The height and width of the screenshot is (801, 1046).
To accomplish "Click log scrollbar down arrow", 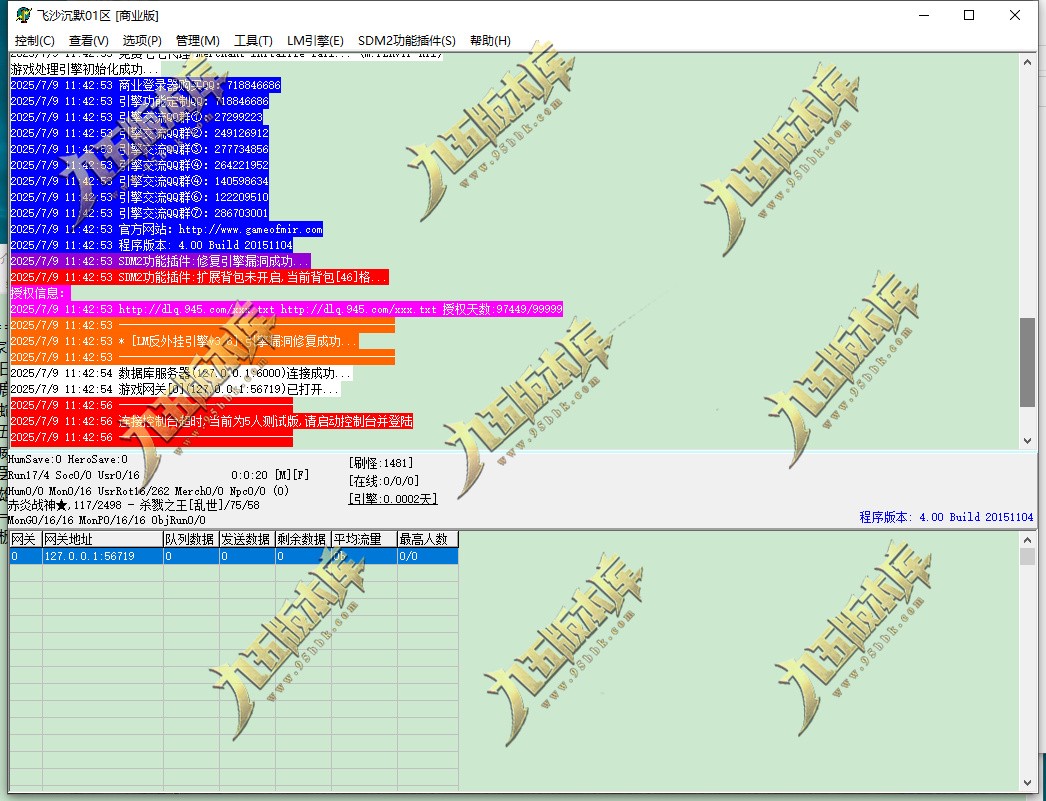I will pyautogui.click(x=1027, y=441).
